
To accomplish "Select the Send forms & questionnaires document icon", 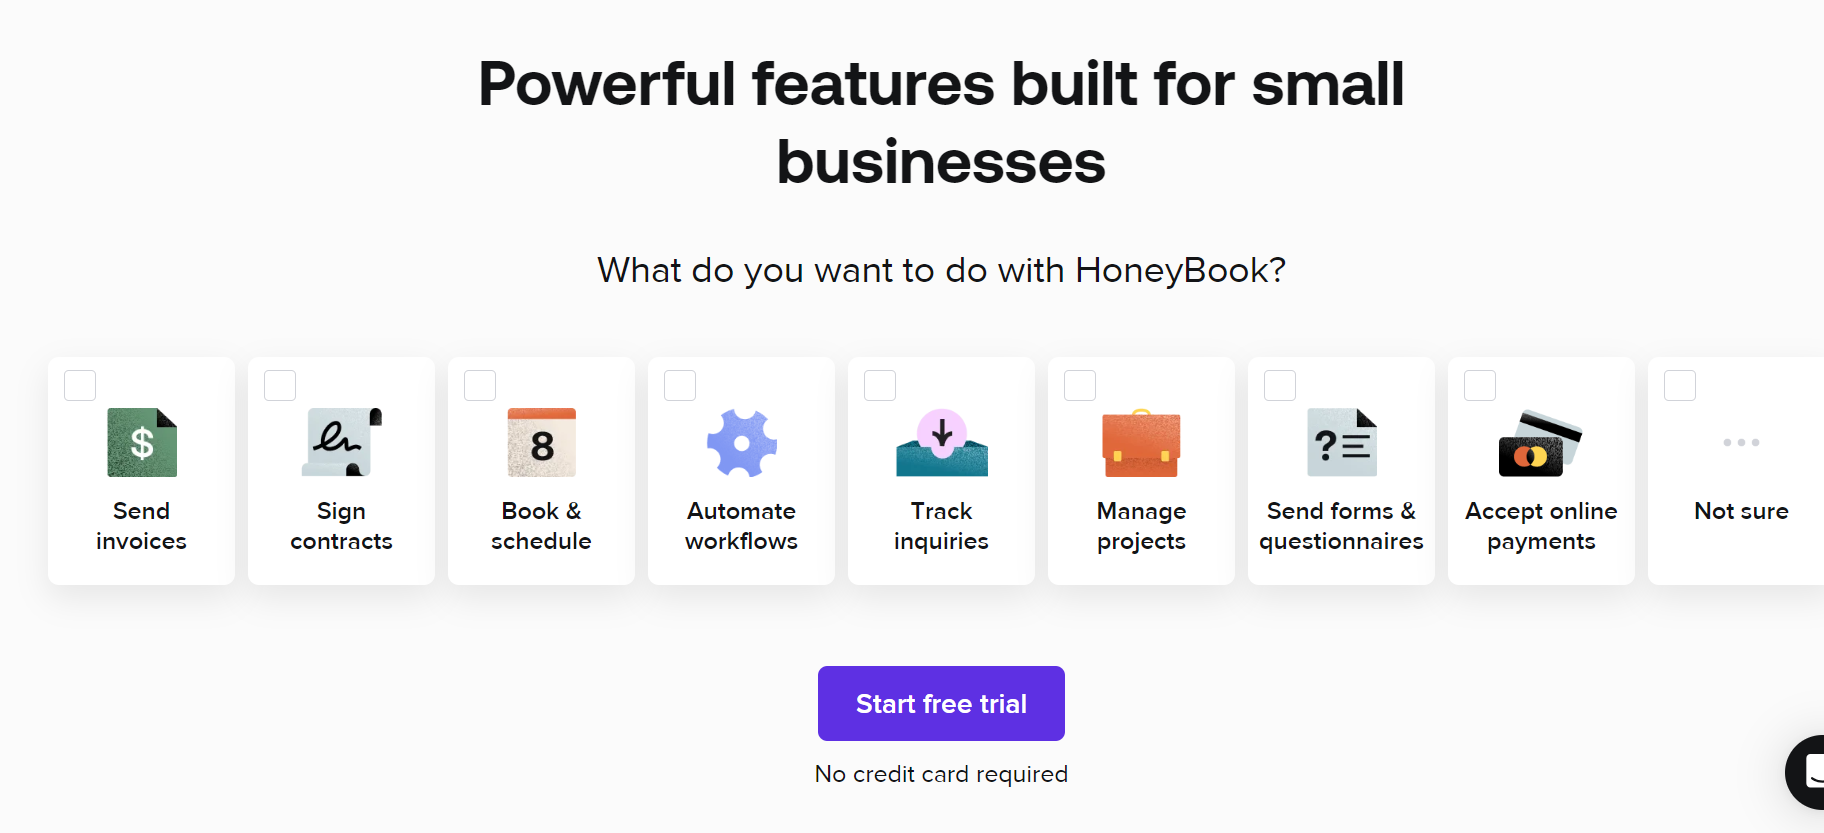I will 1341,442.
